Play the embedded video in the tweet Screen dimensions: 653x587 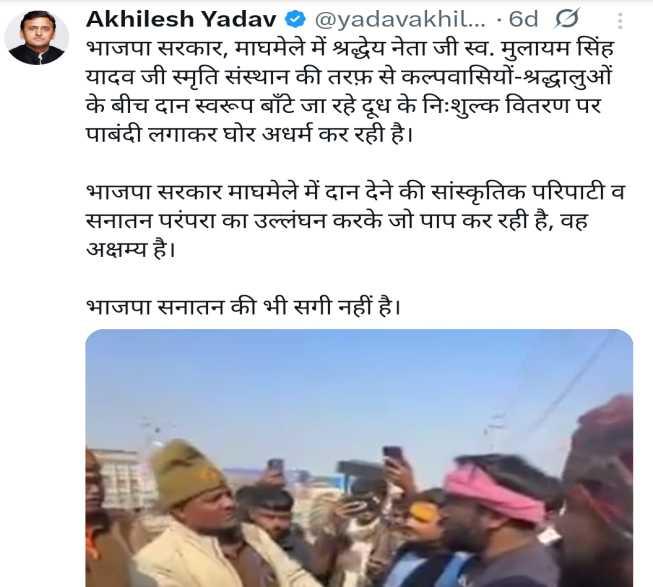point(359,458)
